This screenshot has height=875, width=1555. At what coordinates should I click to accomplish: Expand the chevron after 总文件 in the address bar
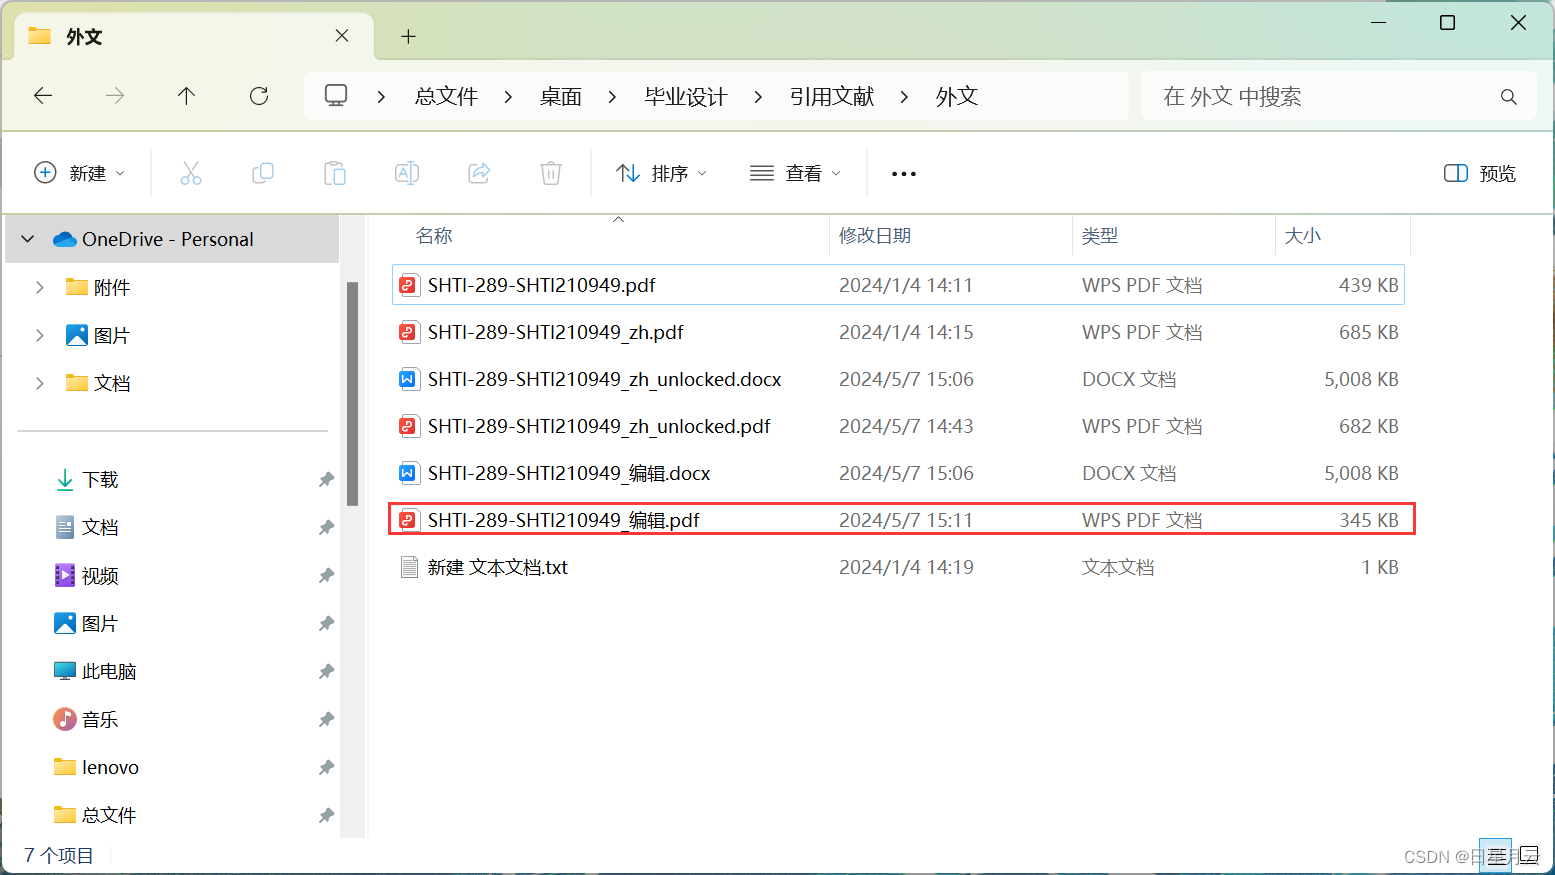point(508,97)
